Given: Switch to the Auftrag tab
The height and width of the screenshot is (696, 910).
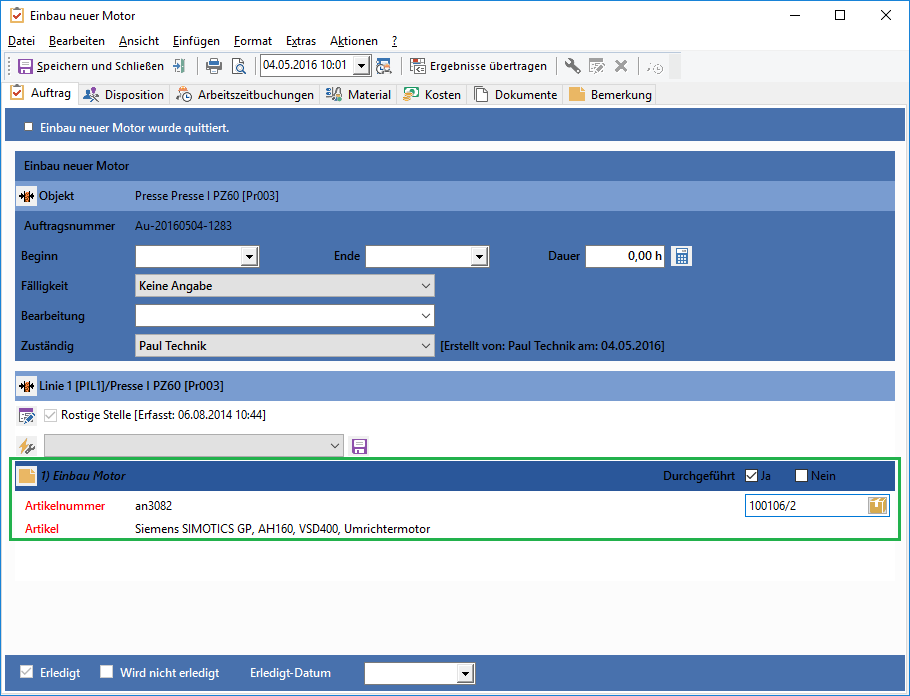Looking at the screenshot, I should 41,93.
